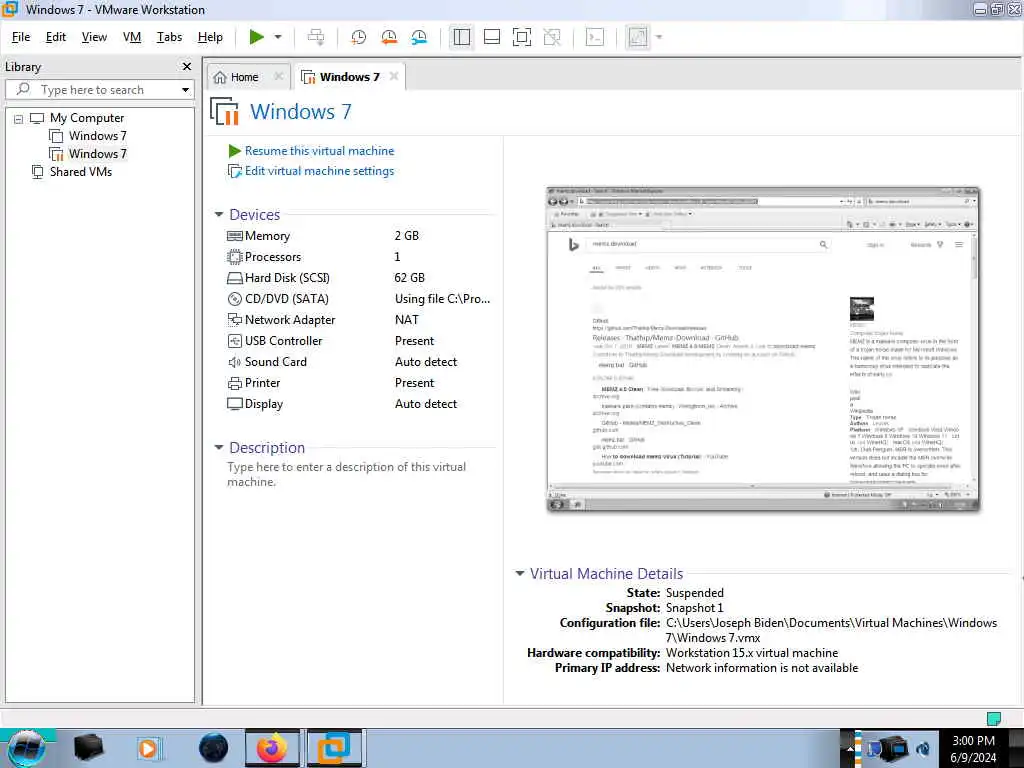Open the Tabs menu
Viewport: 1024px width, 768px height.
pyautogui.click(x=169, y=37)
